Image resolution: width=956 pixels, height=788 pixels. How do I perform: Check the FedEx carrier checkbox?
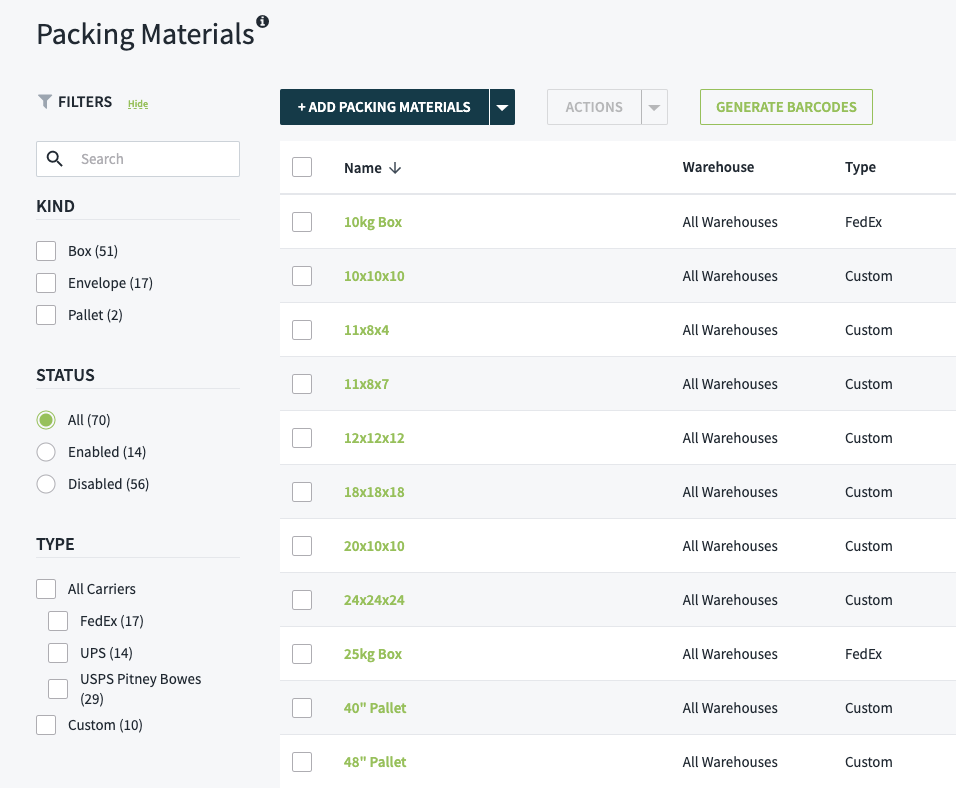click(x=57, y=620)
